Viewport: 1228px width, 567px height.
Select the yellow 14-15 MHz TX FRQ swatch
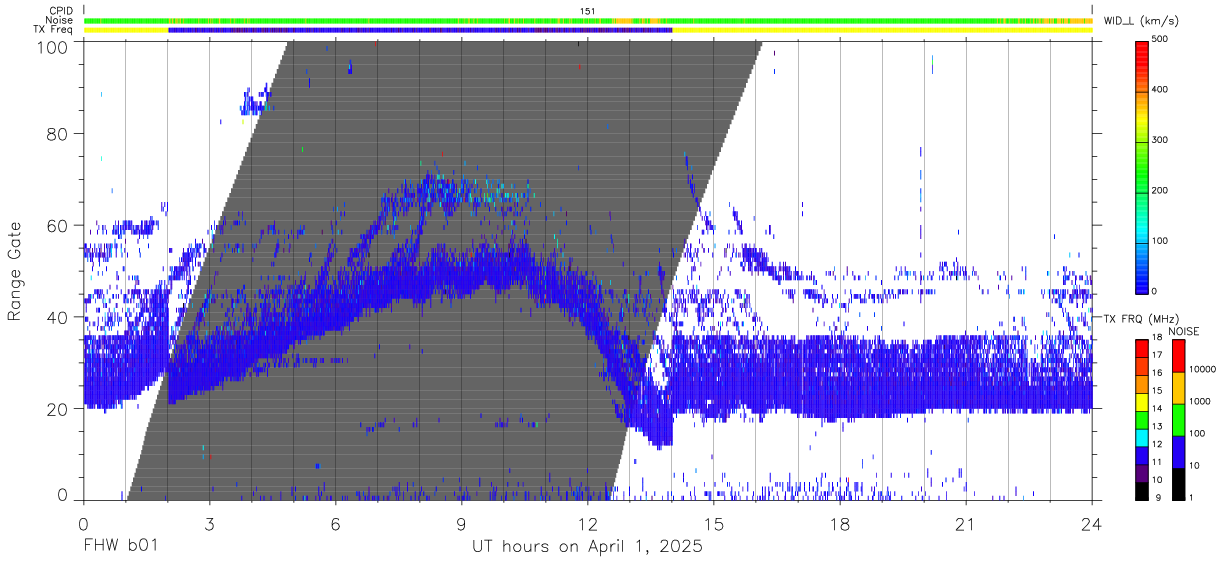pos(1142,403)
